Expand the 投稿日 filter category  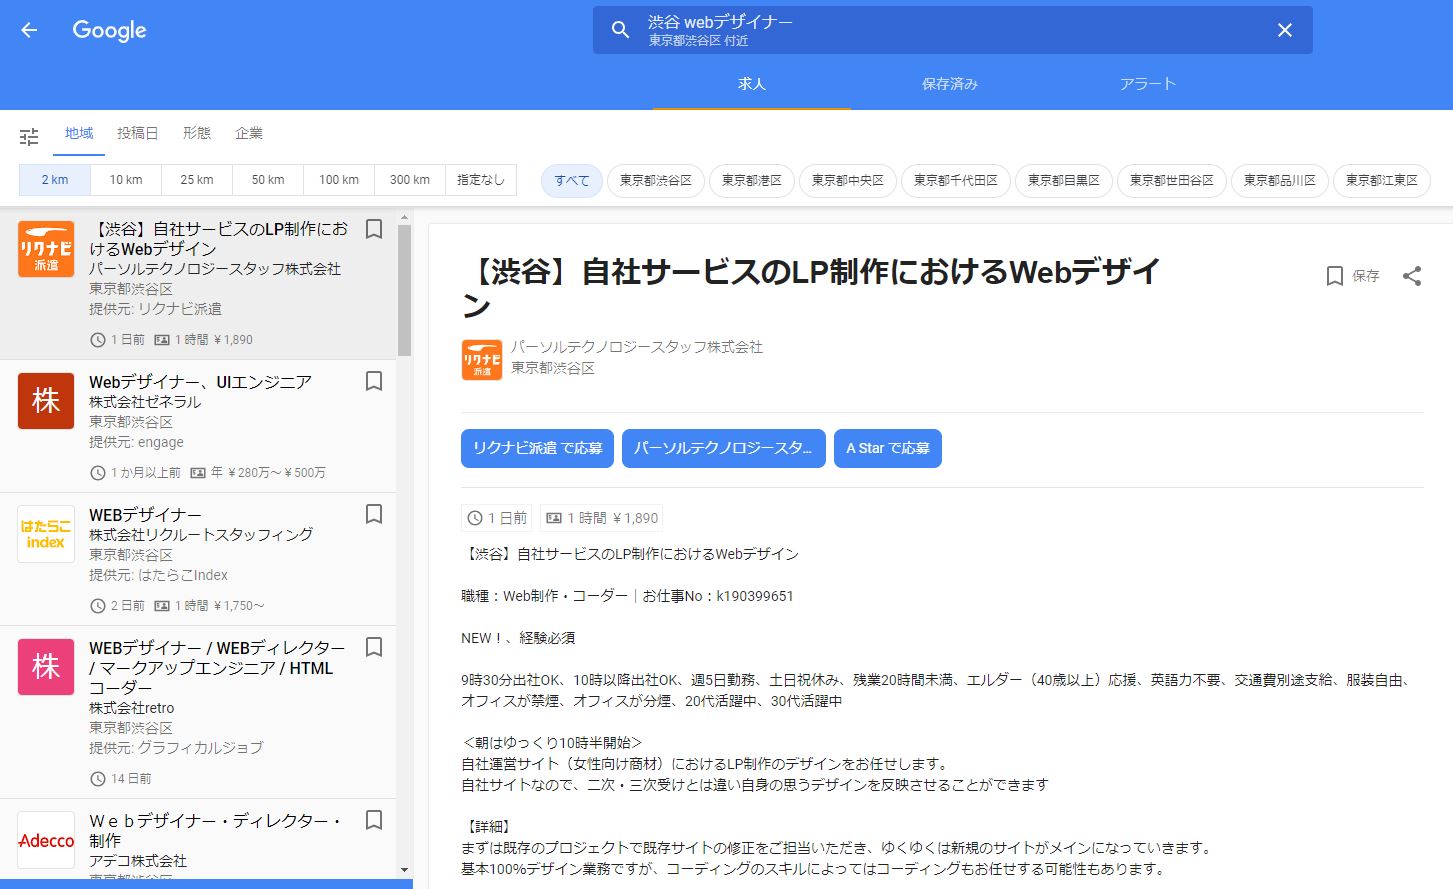tap(137, 133)
